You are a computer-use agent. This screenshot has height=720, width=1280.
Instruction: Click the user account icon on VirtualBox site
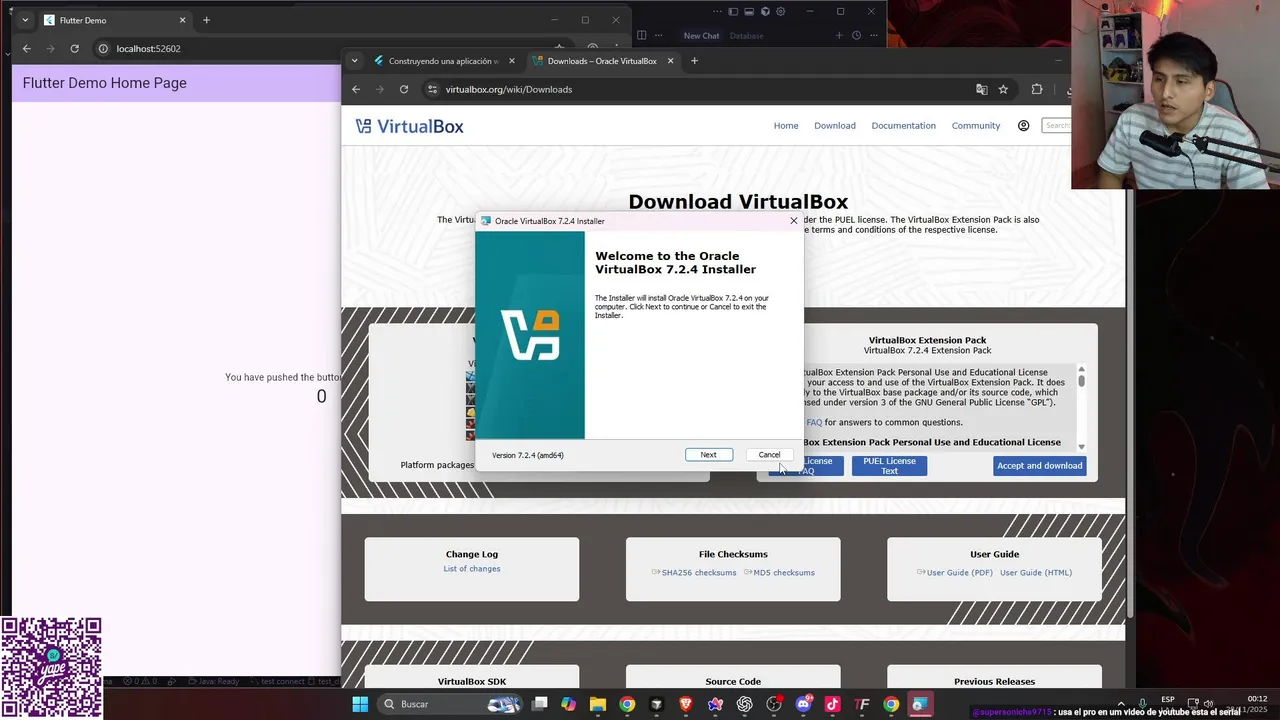[x=1023, y=126]
